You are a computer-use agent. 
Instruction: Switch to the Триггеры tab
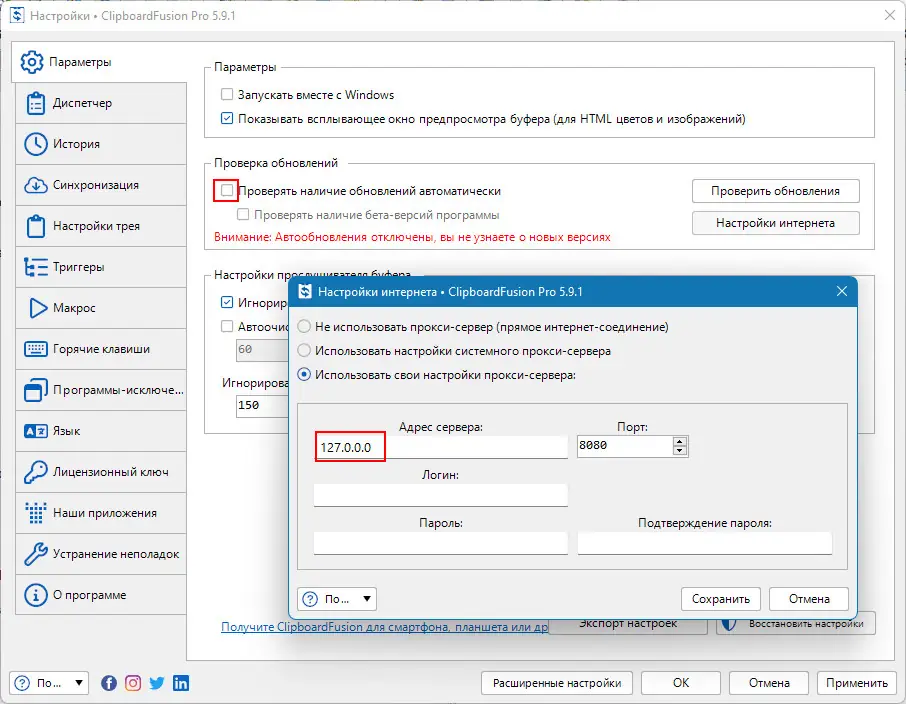tap(101, 267)
